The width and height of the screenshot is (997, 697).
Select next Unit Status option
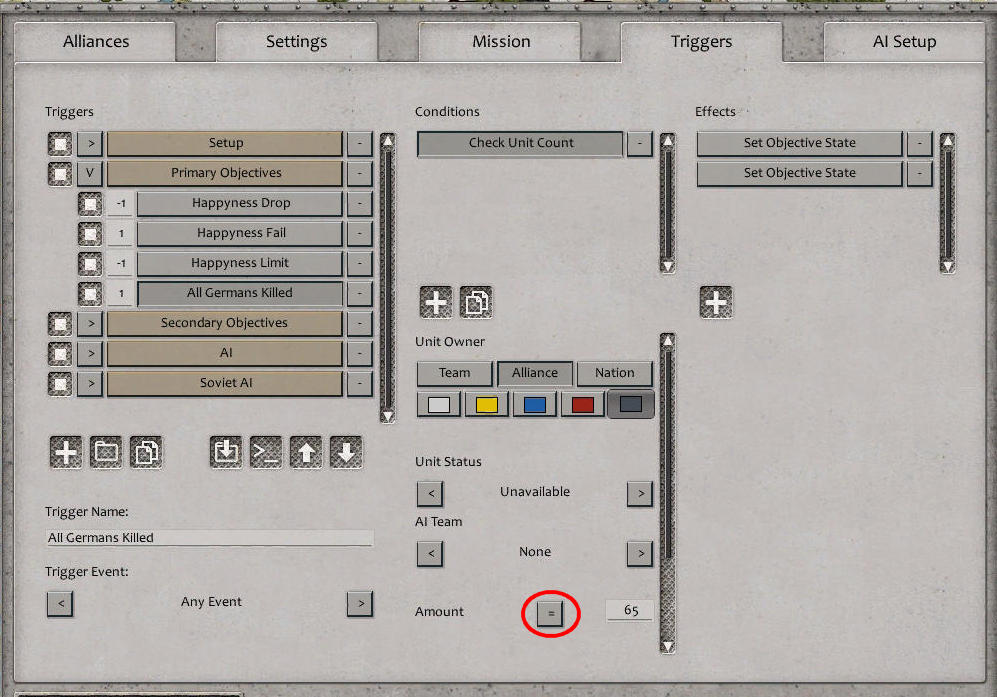640,493
